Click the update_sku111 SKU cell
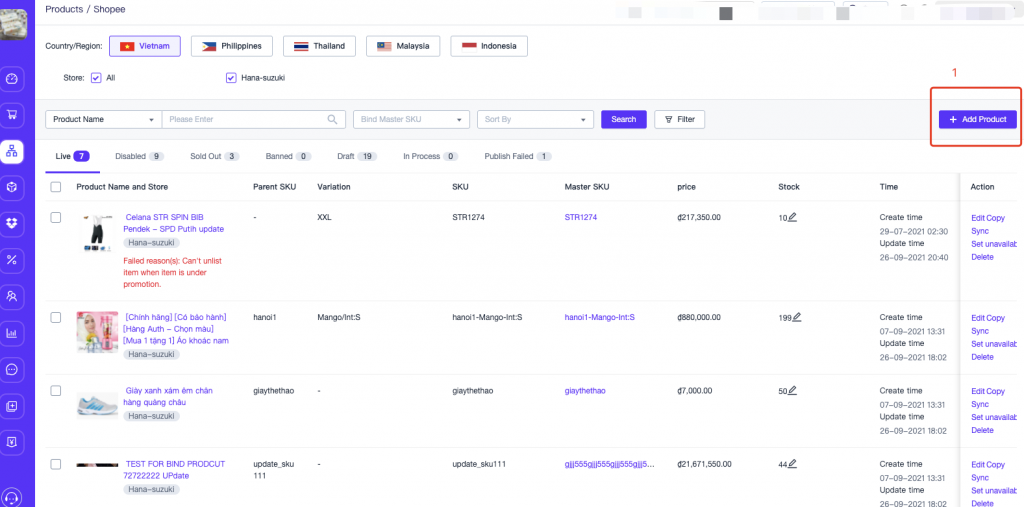The width and height of the screenshot is (1024, 507). pyautogui.click(x=480, y=464)
